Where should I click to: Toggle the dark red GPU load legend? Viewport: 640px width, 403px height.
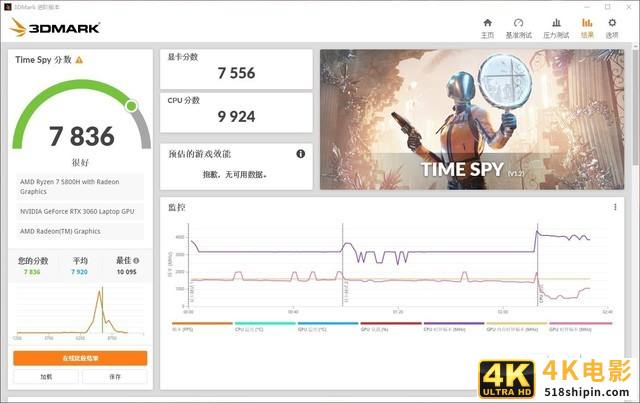(x=391, y=326)
